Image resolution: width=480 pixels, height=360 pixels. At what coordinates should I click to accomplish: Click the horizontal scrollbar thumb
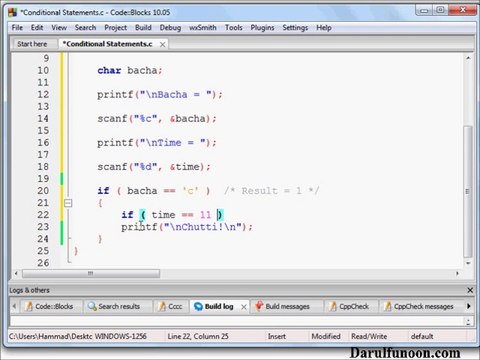(x=91, y=274)
